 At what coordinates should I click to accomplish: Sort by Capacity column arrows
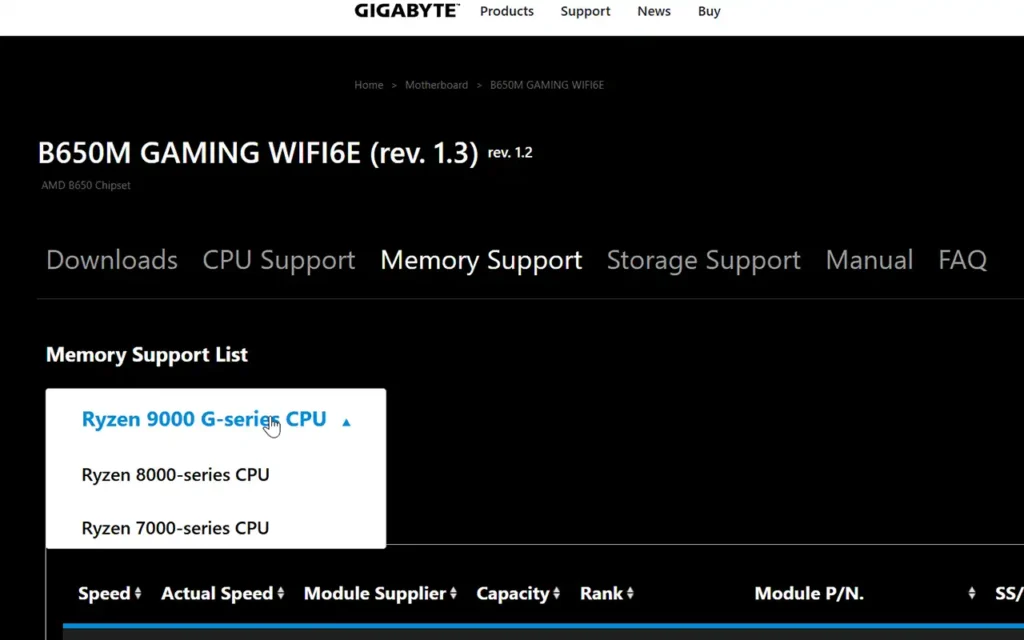pos(556,593)
